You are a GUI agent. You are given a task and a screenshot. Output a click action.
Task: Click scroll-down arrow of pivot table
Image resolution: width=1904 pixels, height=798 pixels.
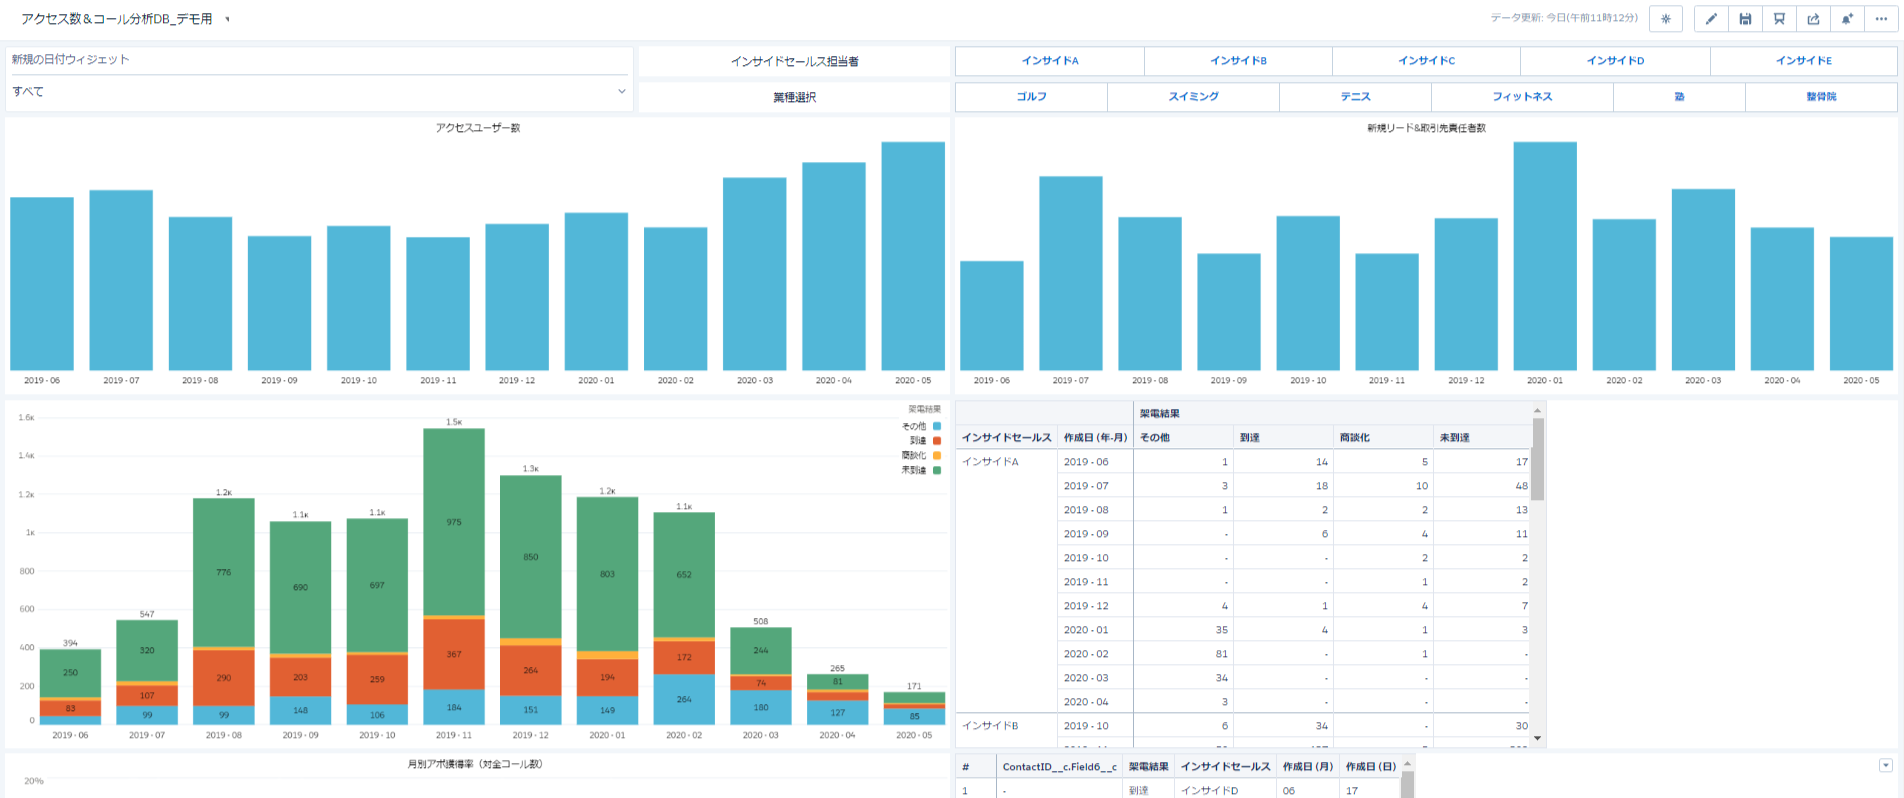pos(1537,738)
